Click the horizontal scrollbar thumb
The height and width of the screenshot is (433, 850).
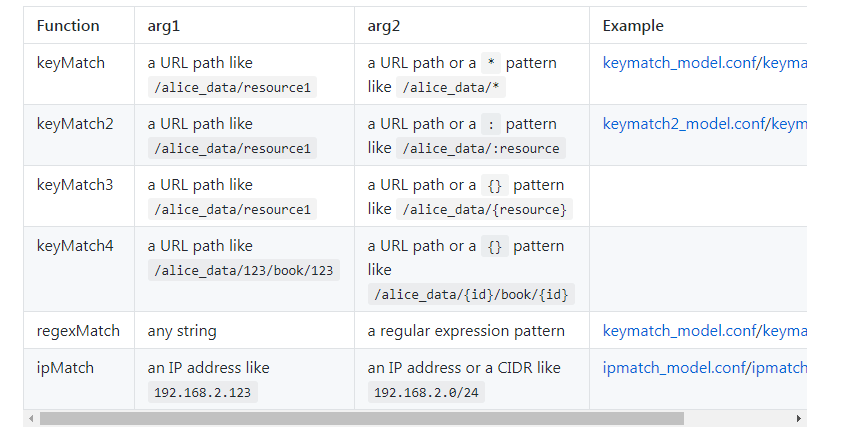pos(360,418)
